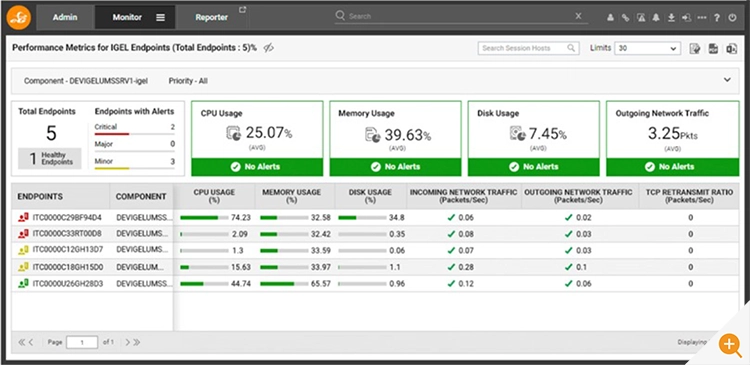
Task: Click the Disk Usage card chart icon
Action: coord(517,133)
